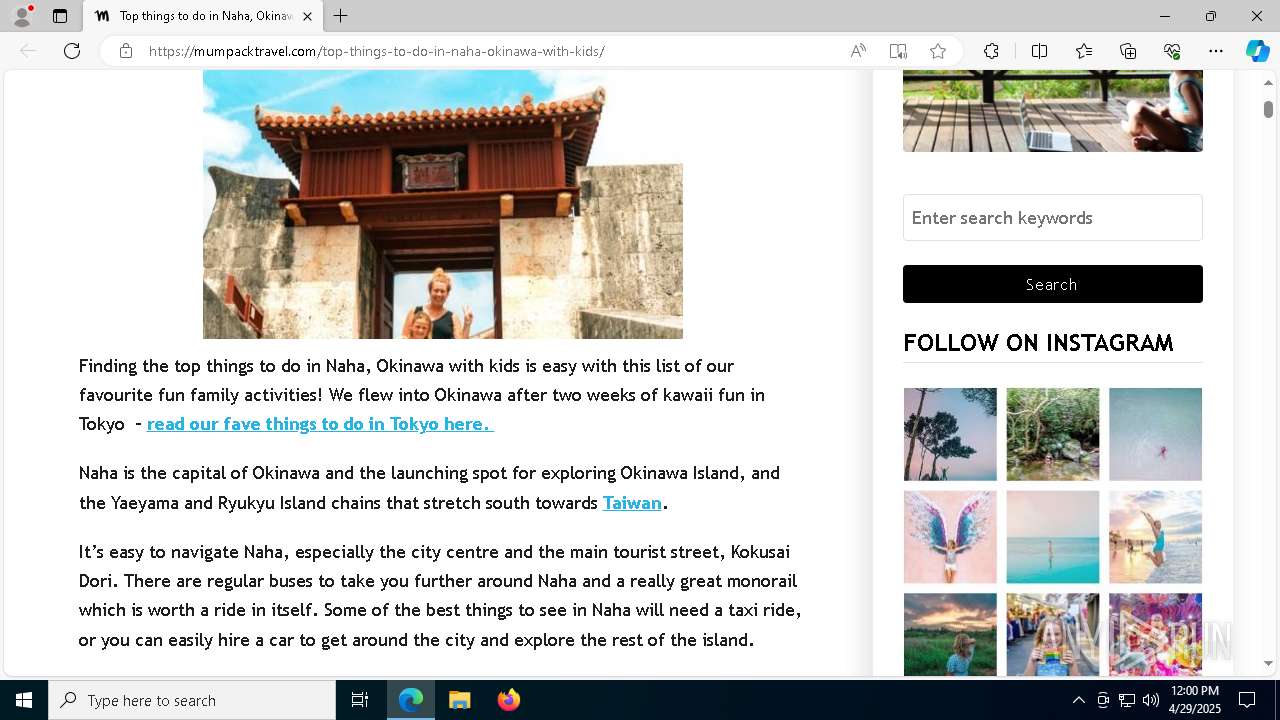Viewport: 1280px width, 720px height.
Task: Open browser Extensions icon
Action: click(991, 51)
